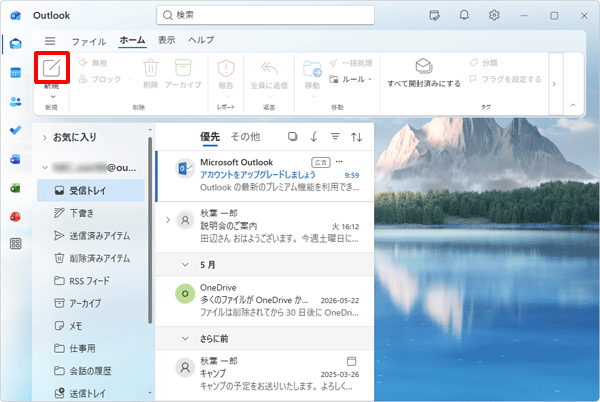600x402 pixels.
Task: Select the Inbox (受信トレイ) folder
Action: click(x=91, y=190)
